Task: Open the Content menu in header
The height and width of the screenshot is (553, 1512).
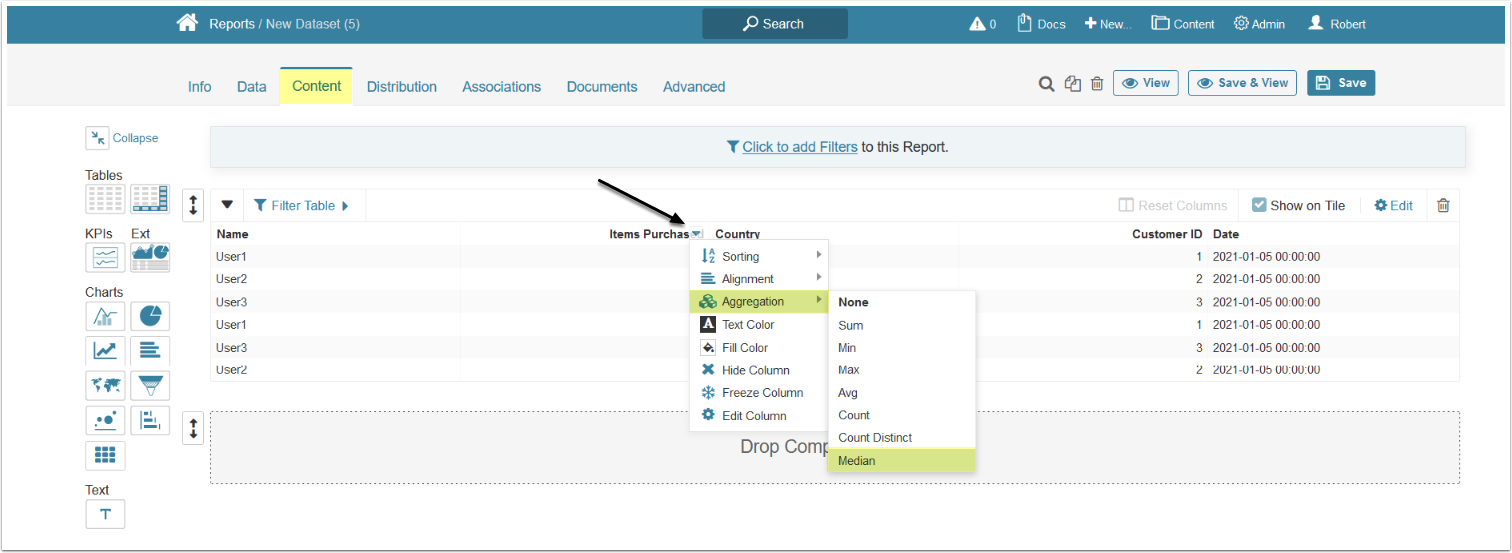Action: click(x=1183, y=24)
